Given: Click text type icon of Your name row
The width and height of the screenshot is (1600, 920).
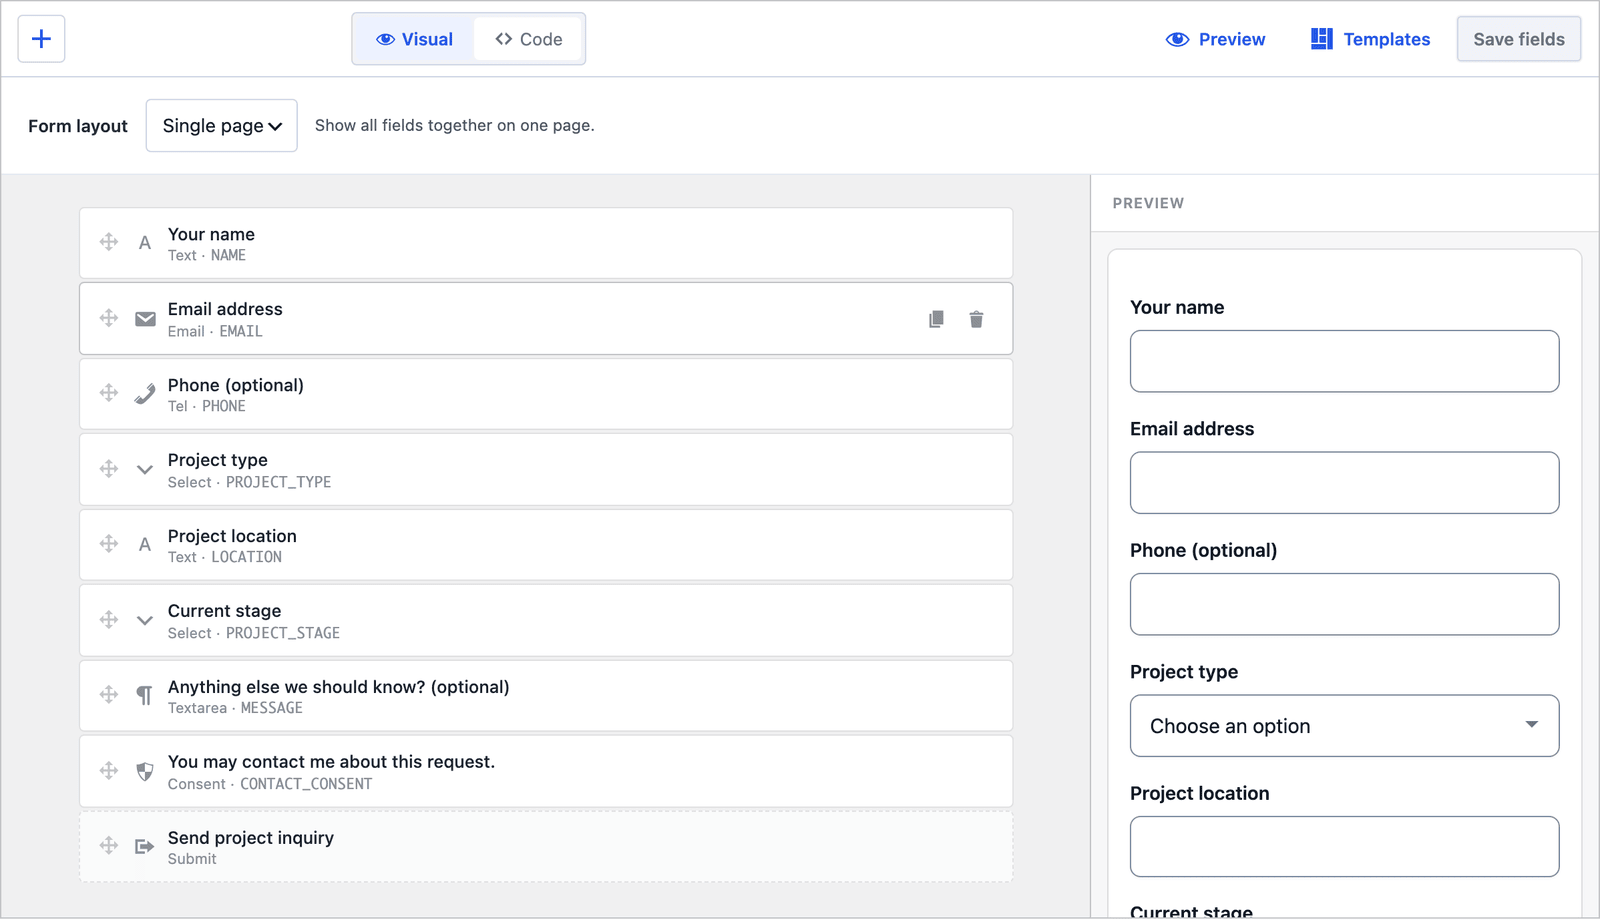Looking at the screenshot, I should [x=145, y=243].
